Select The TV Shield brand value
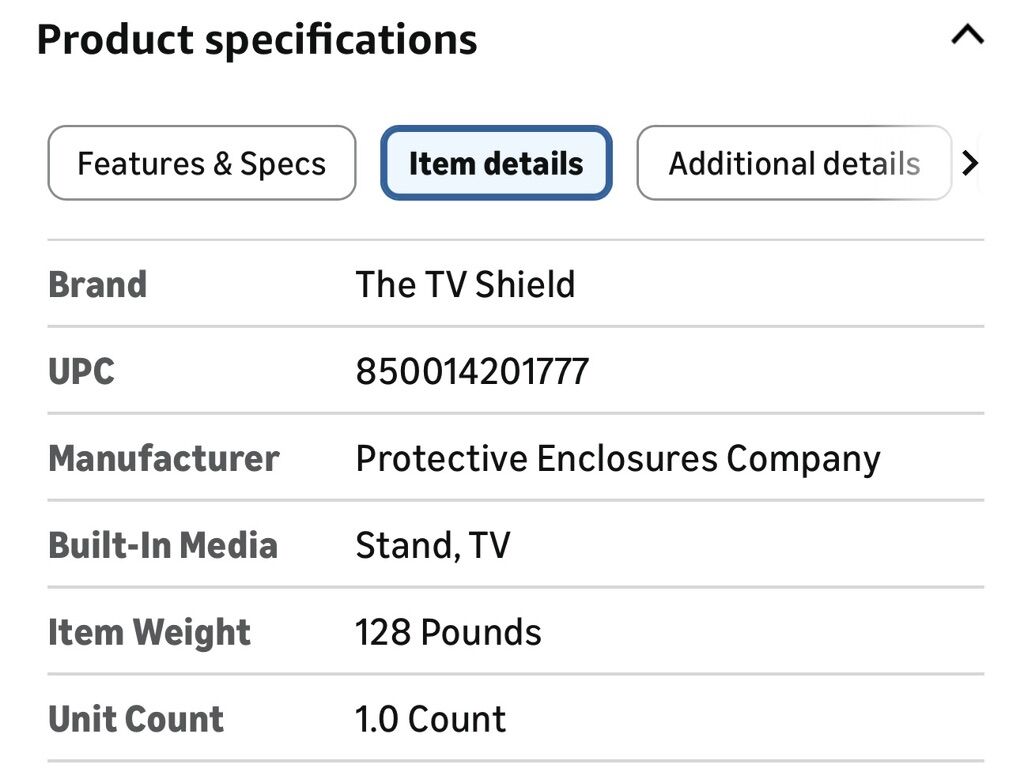 [x=465, y=285]
